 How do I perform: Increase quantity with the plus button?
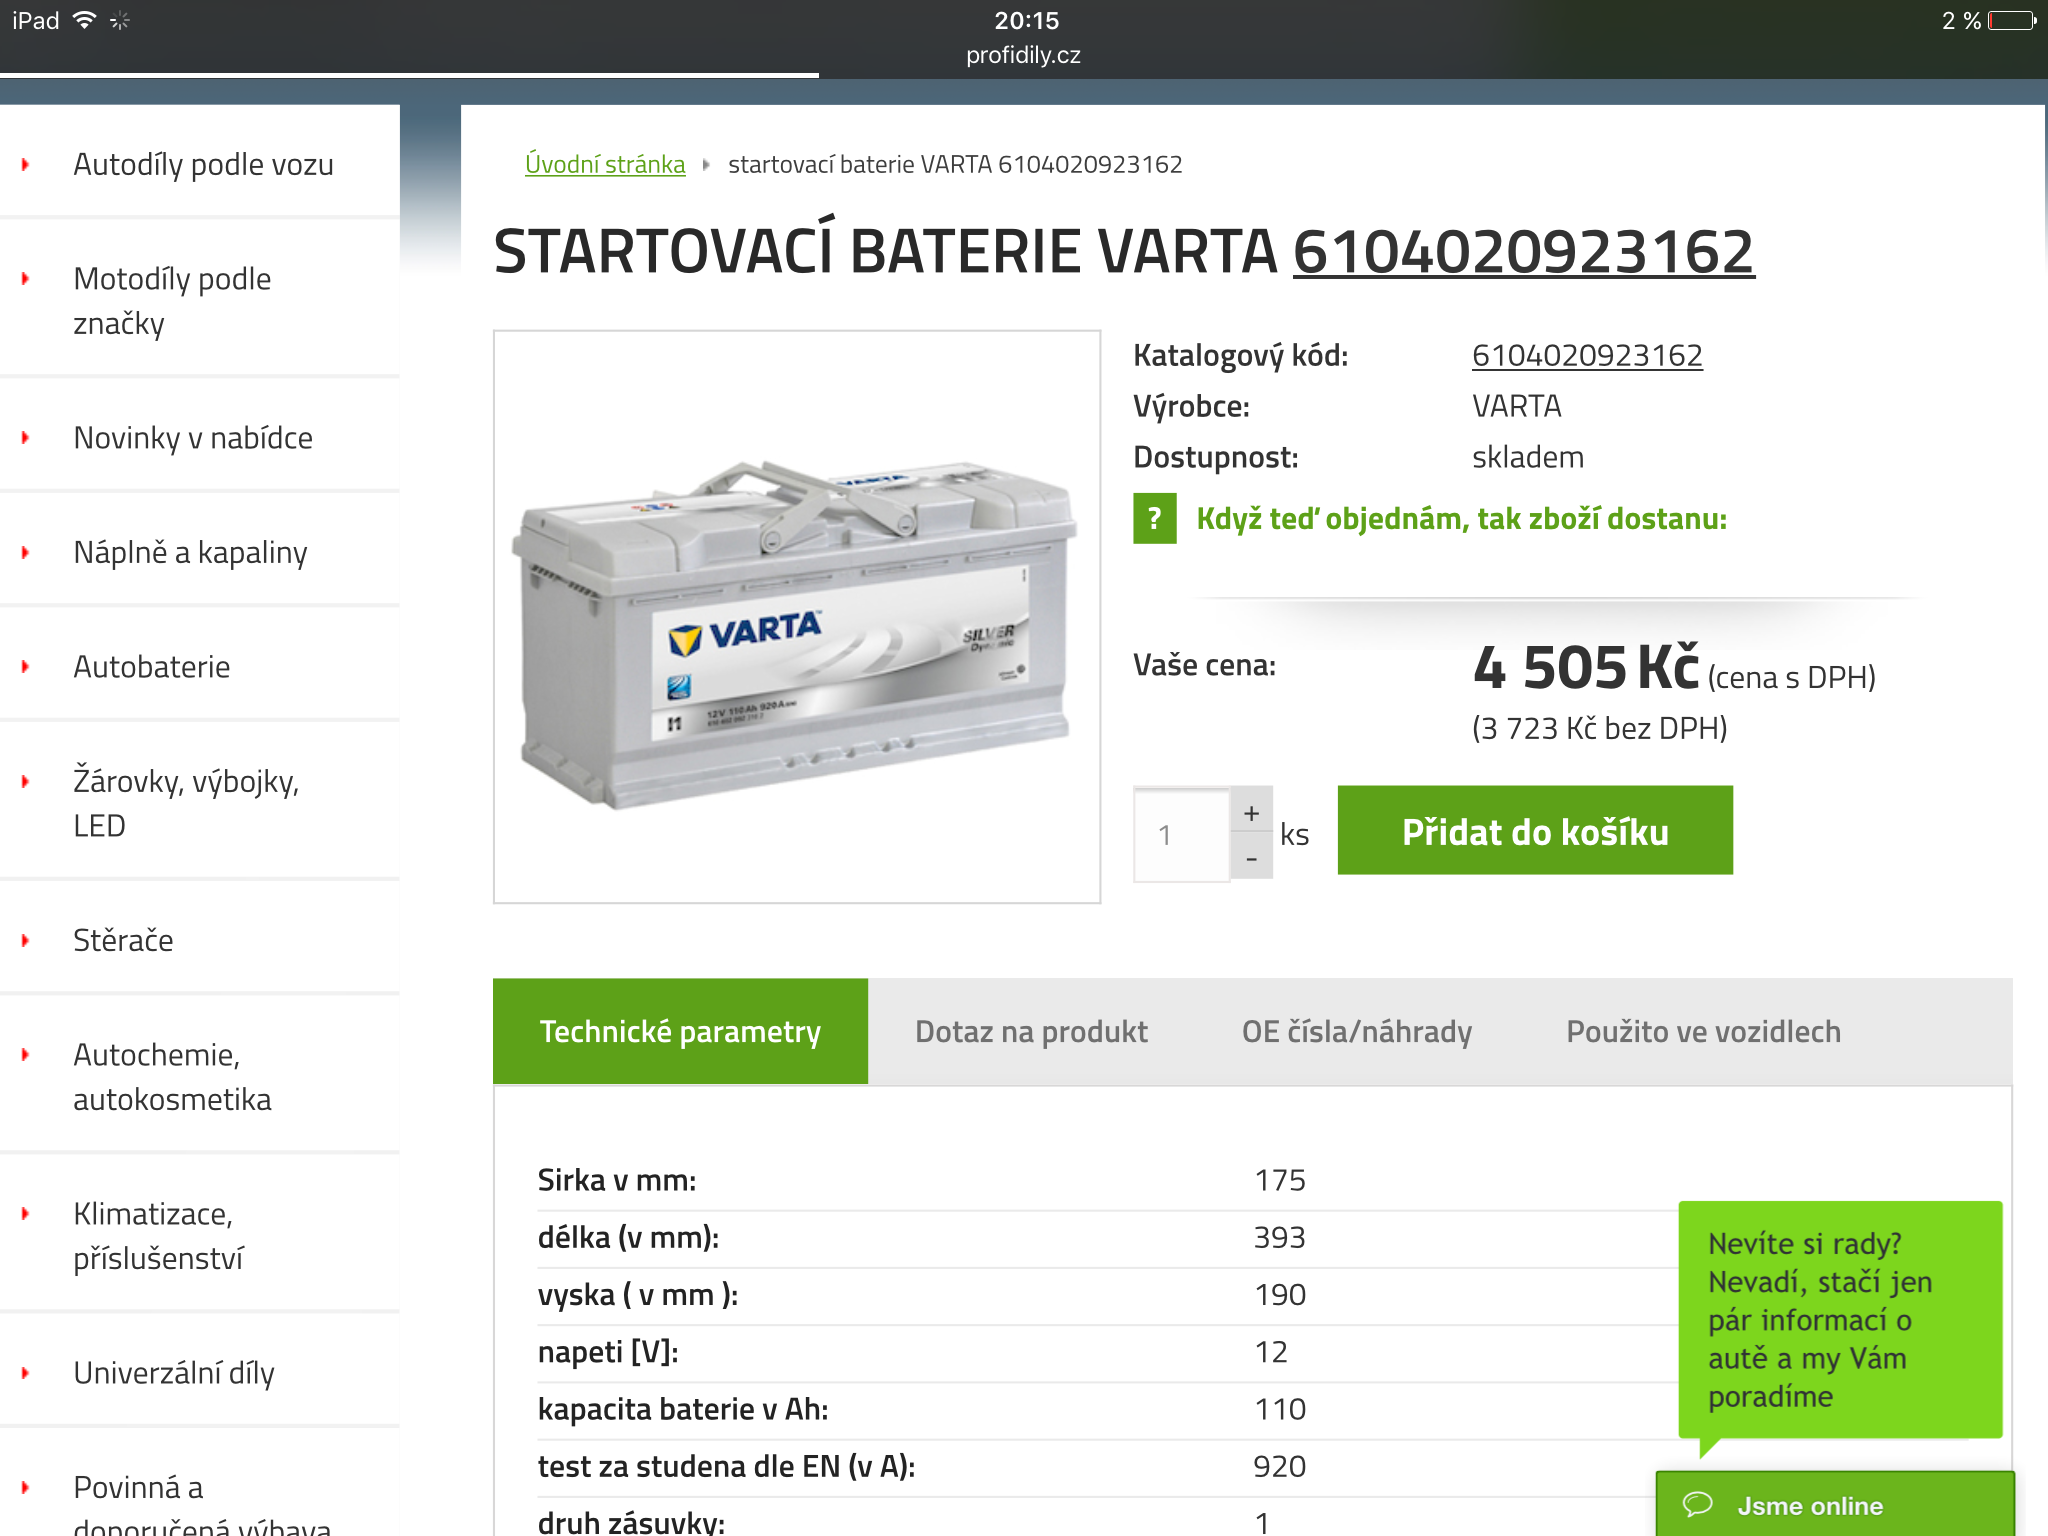(1251, 813)
